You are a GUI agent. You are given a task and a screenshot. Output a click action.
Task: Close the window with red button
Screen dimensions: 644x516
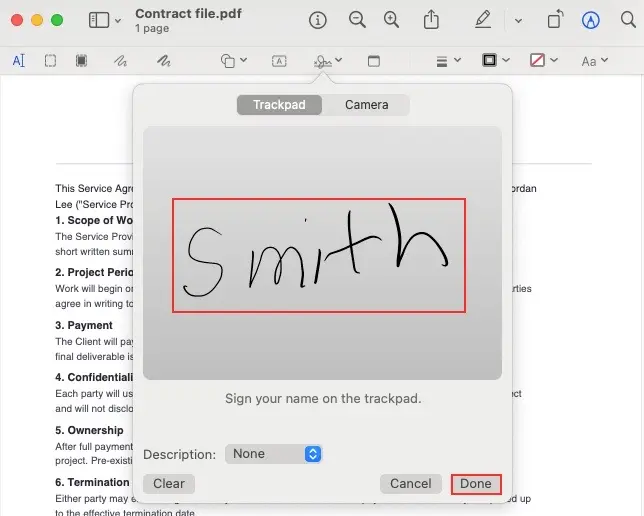tap(17, 20)
